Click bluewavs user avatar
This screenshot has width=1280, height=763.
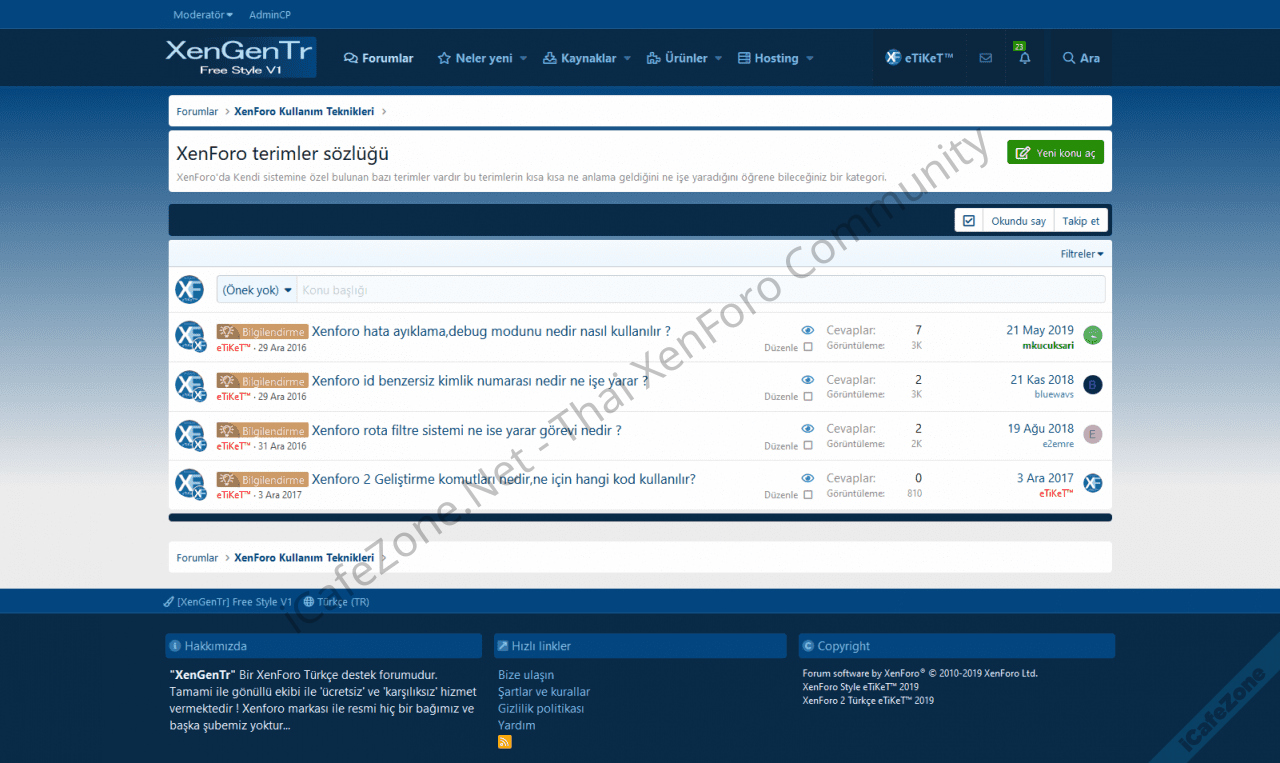1093,385
